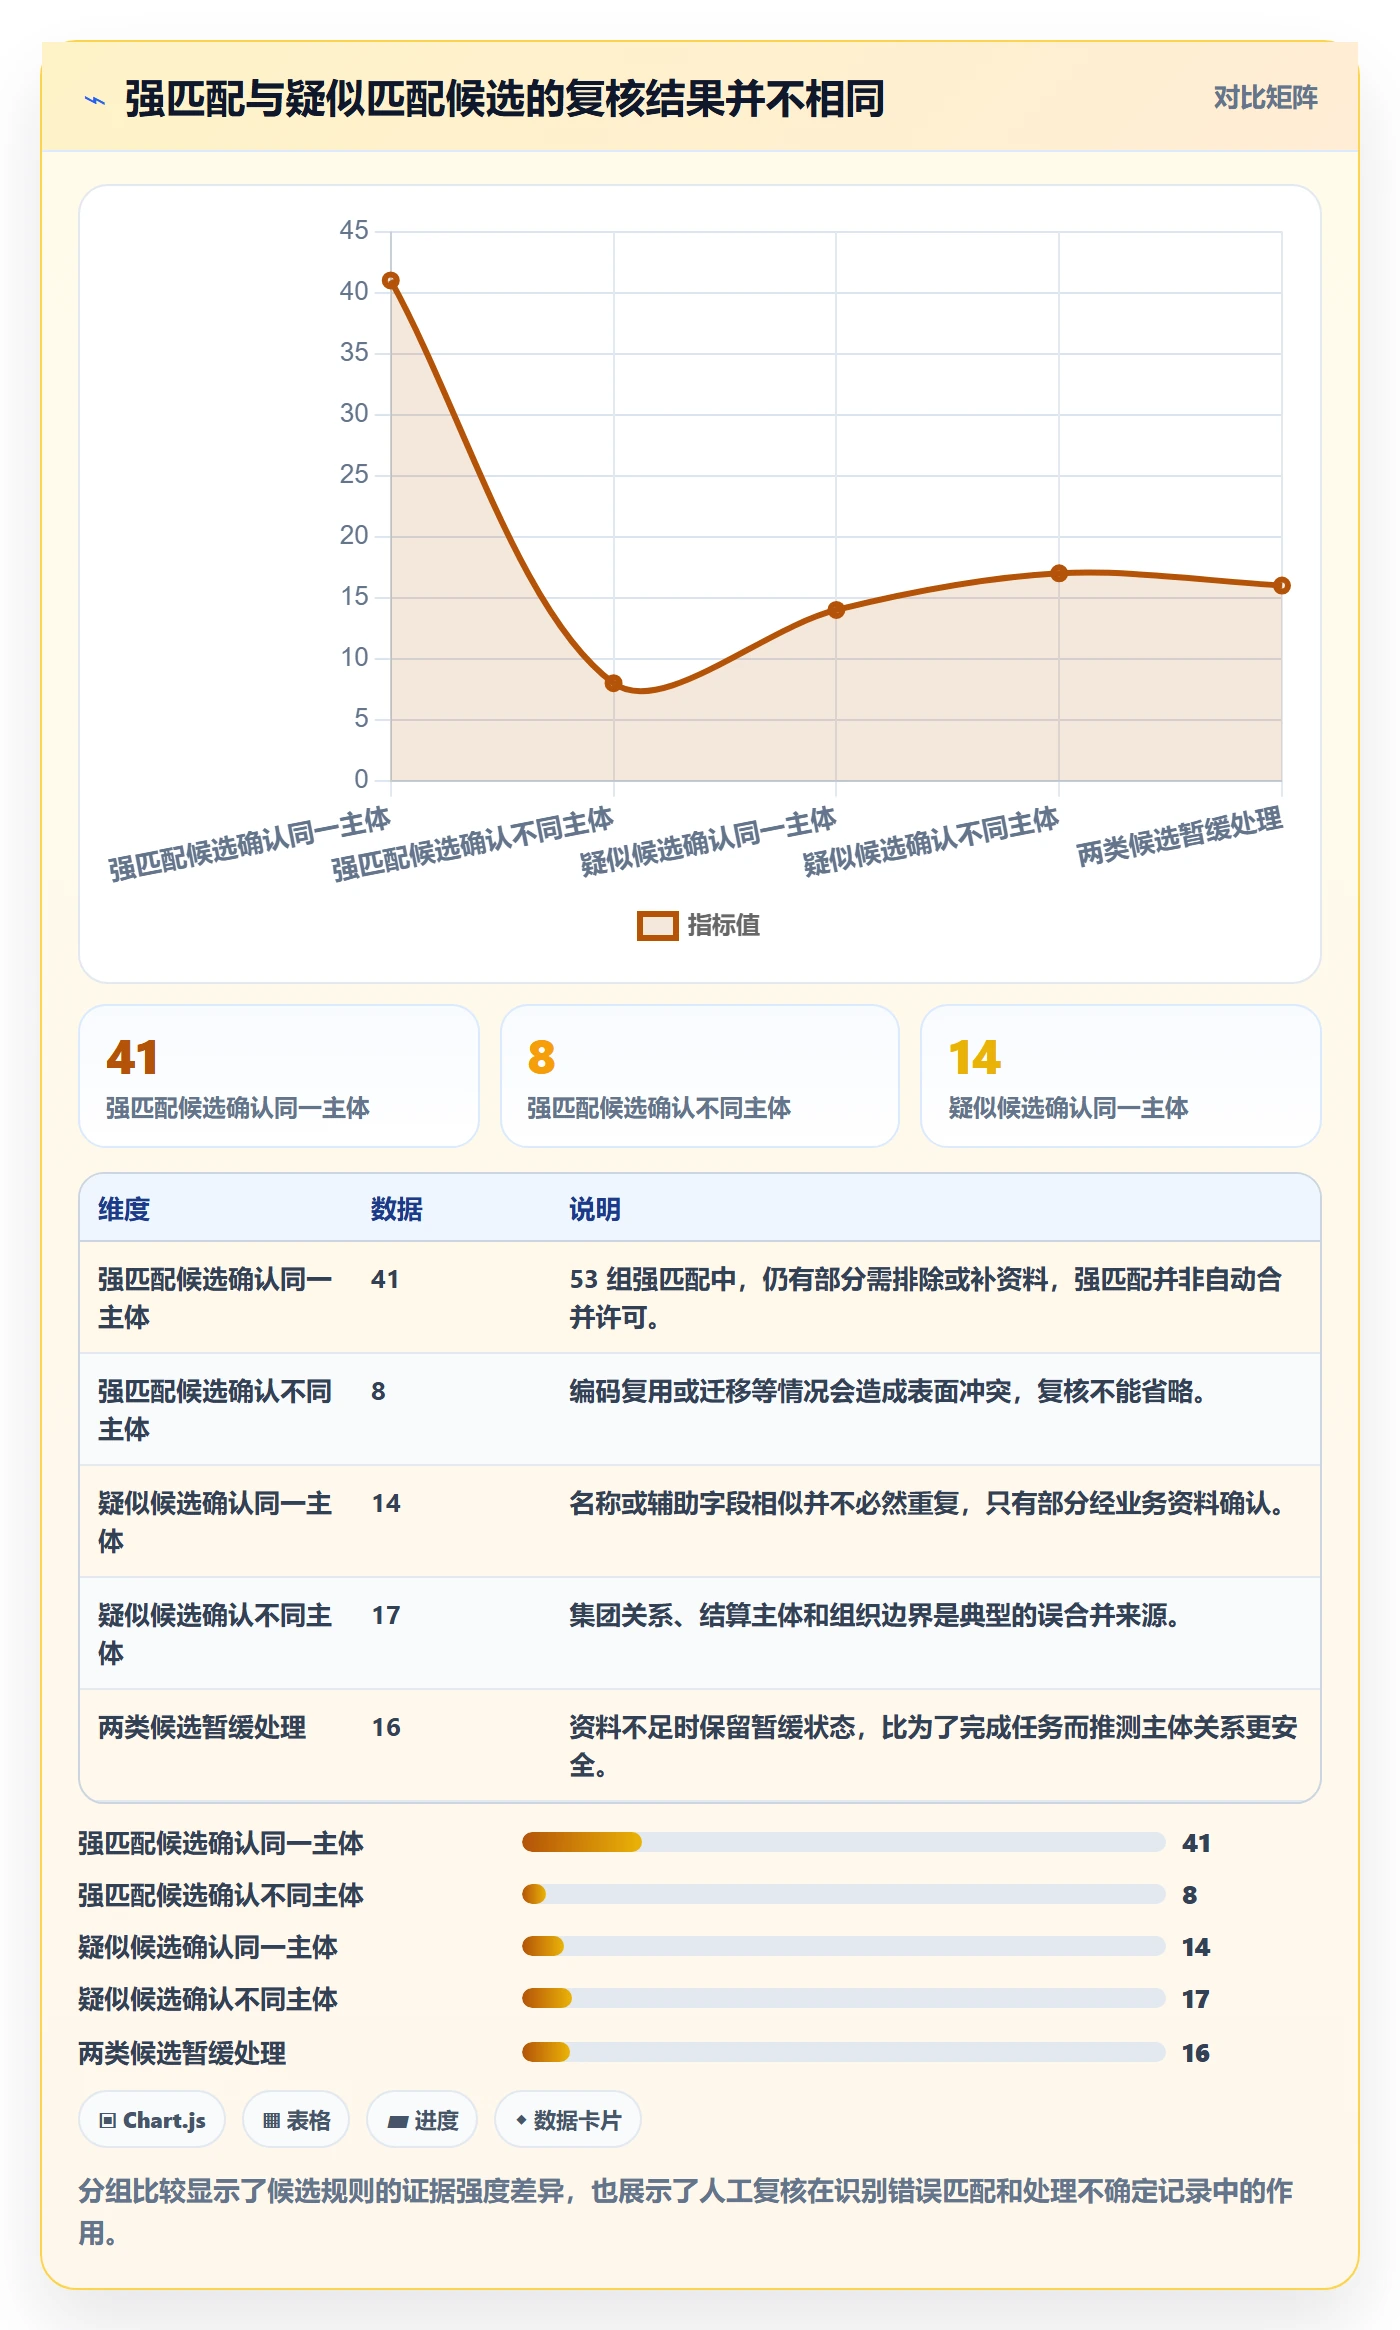Viewport: 1400px width, 2330px height.
Task: Click the chart data point at 16
Action: (1282, 586)
